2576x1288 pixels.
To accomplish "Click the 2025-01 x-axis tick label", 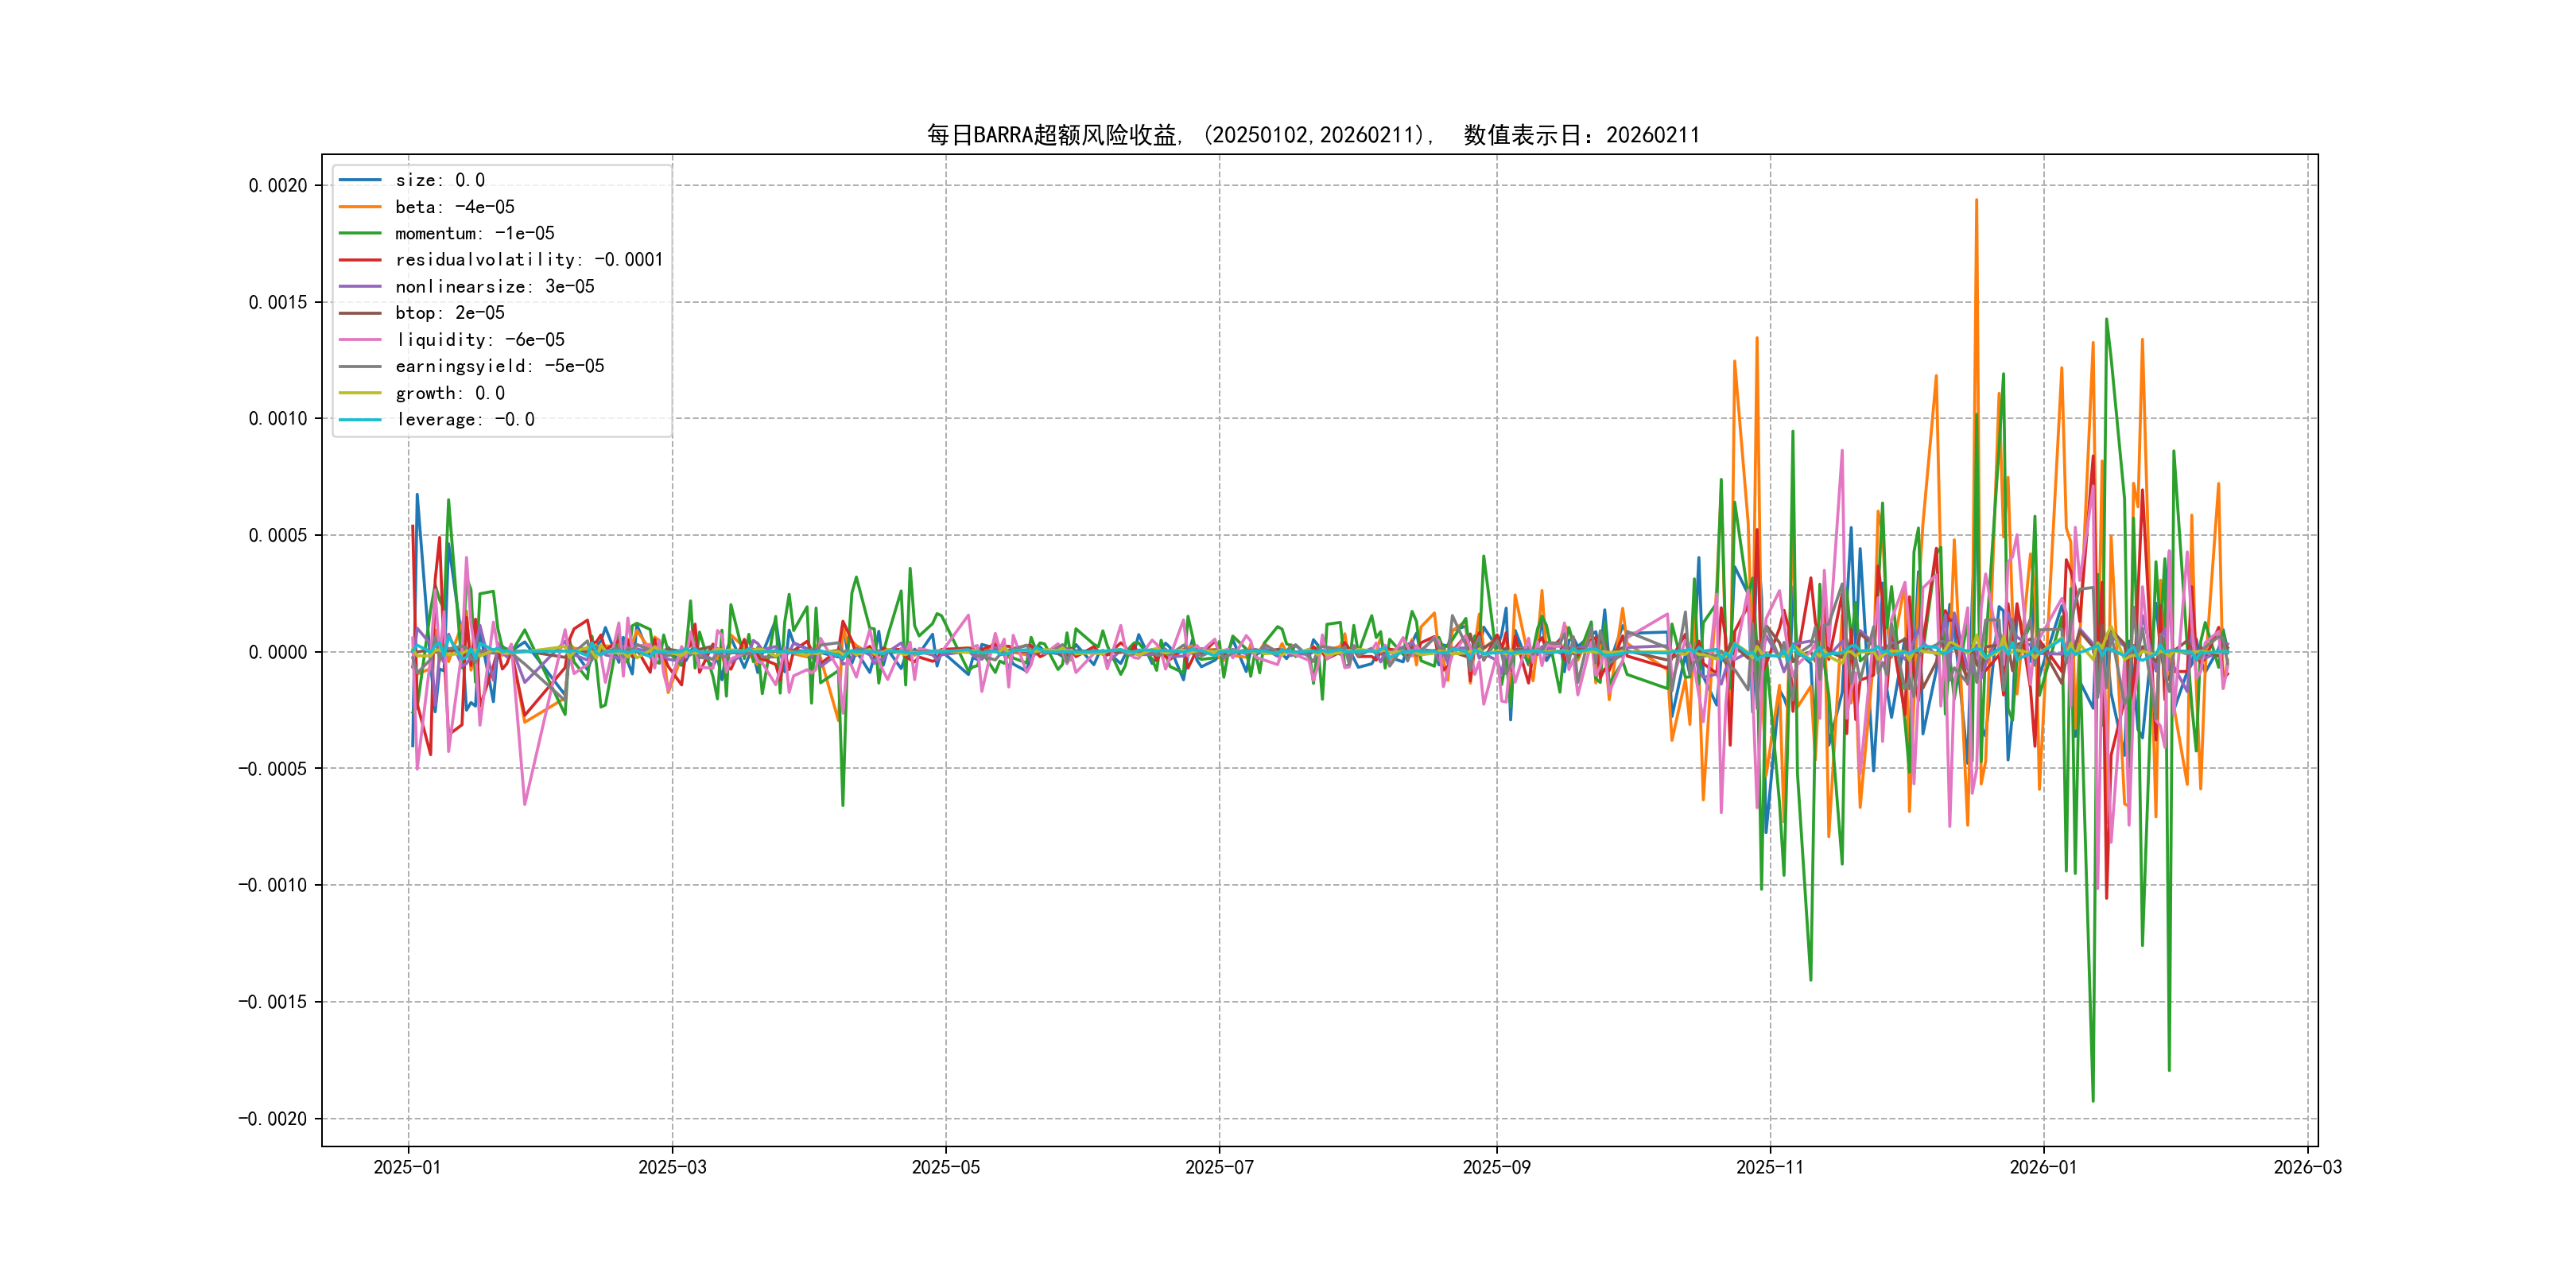I will click(407, 1167).
